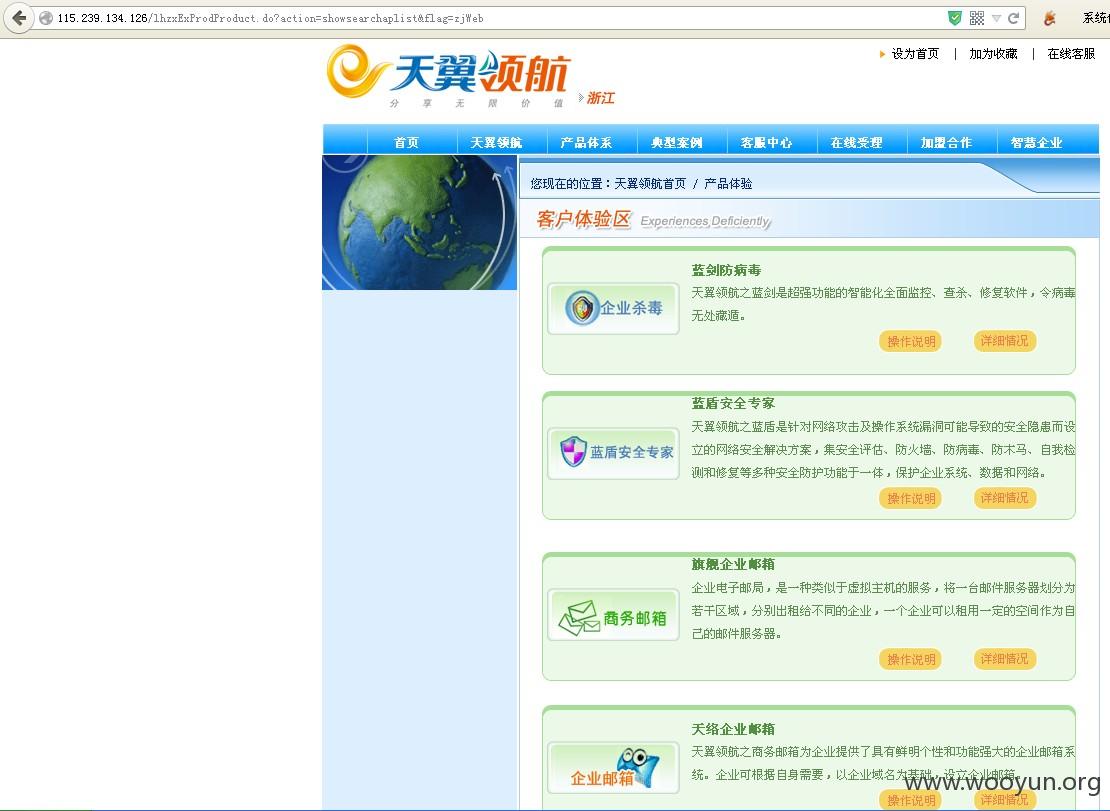Click 详细情况 button for 蓝盾安全专家

tap(1005, 497)
